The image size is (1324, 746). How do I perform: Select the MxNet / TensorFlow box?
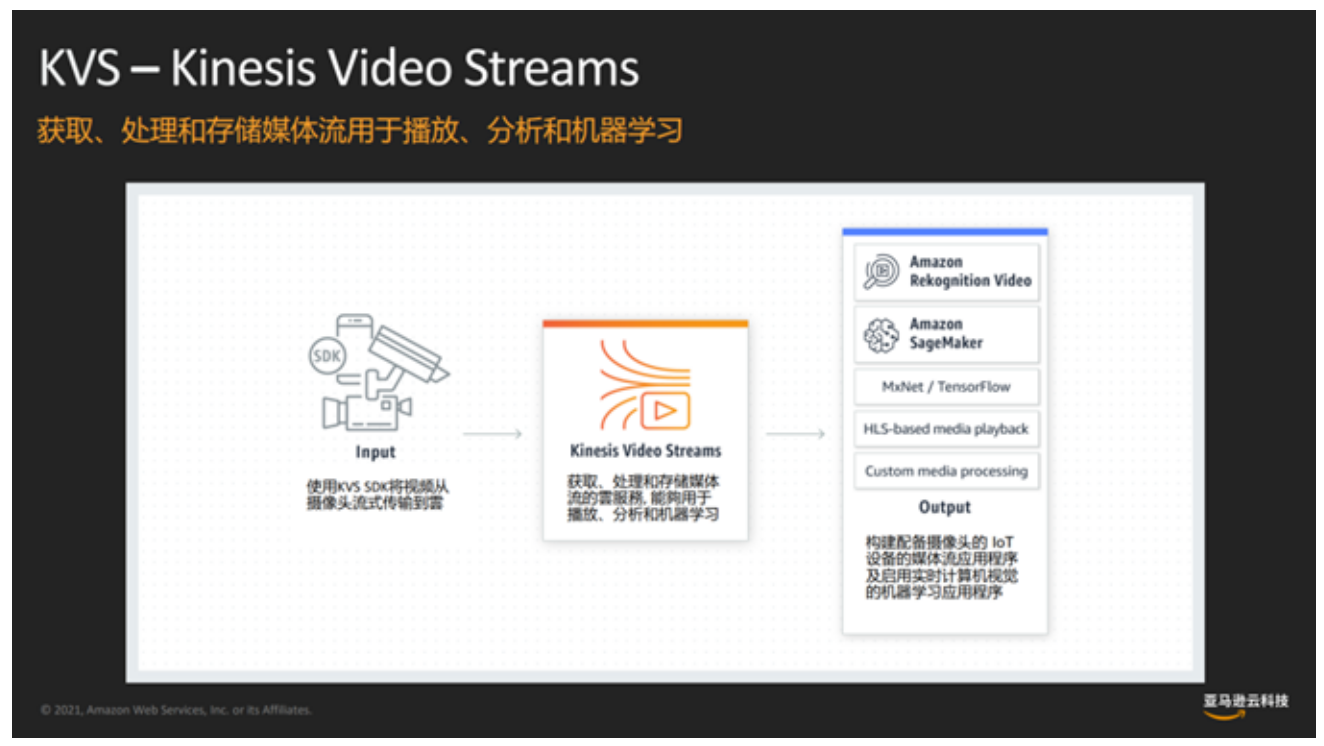[946, 387]
